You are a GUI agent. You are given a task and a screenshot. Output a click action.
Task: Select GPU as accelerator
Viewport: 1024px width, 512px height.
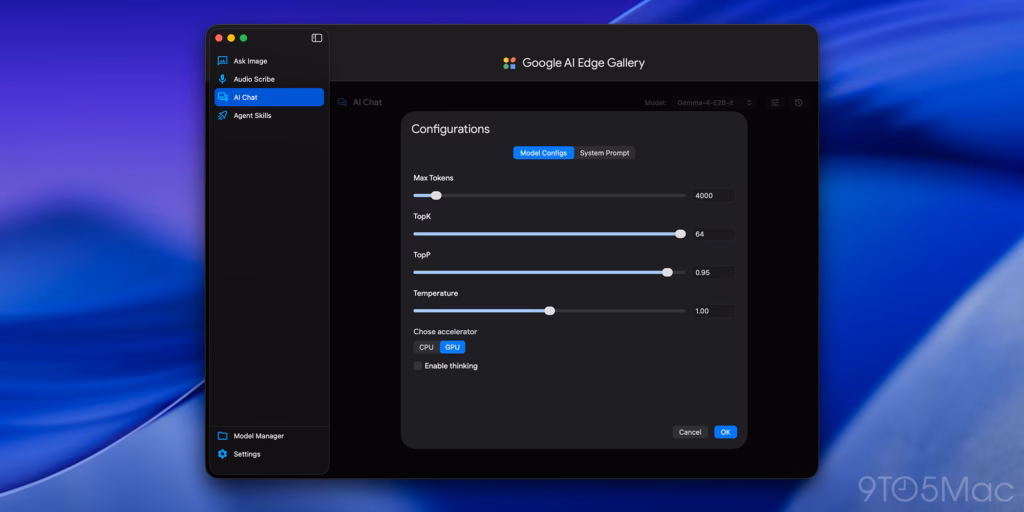point(453,347)
